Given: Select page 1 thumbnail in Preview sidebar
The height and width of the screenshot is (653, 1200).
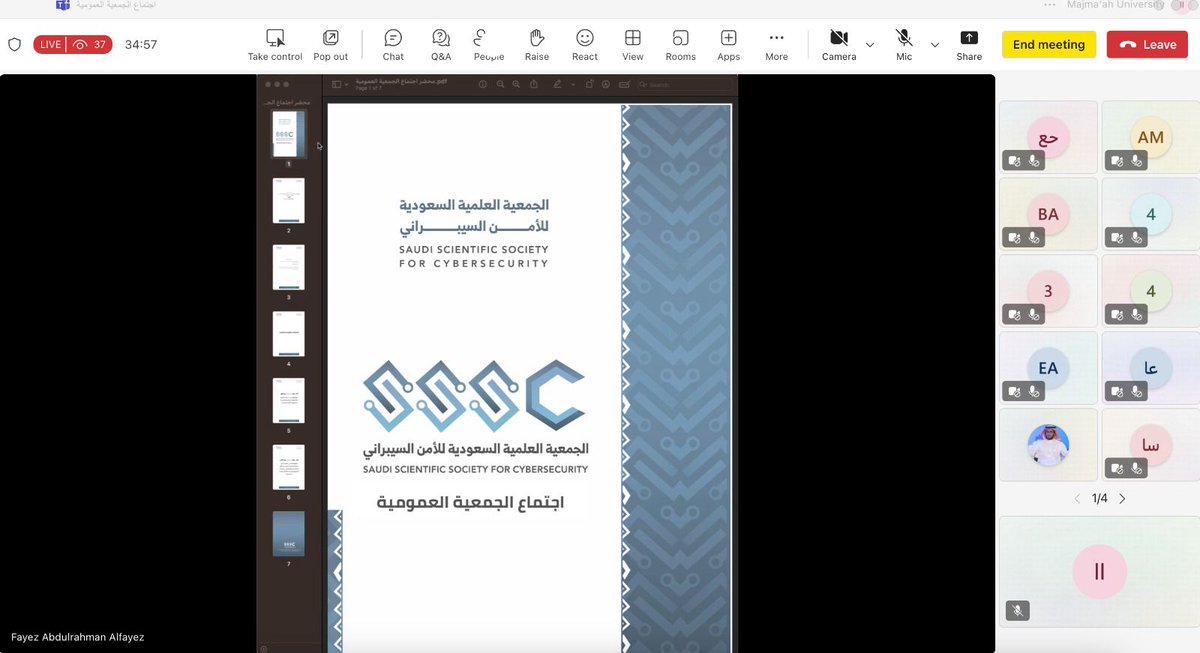Looking at the screenshot, I should [x=289, y=134].
